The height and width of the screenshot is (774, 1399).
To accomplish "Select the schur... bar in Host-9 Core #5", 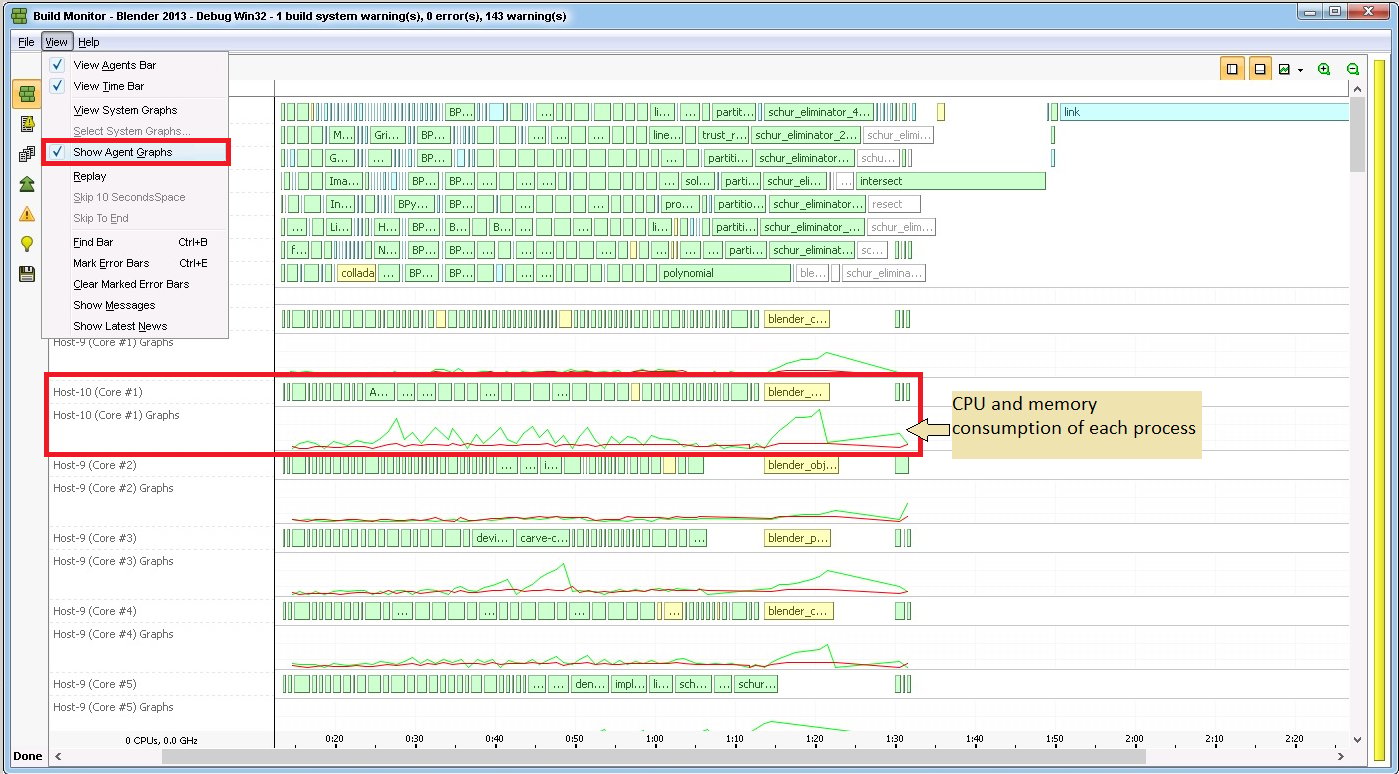I will (x=755, y=684).
